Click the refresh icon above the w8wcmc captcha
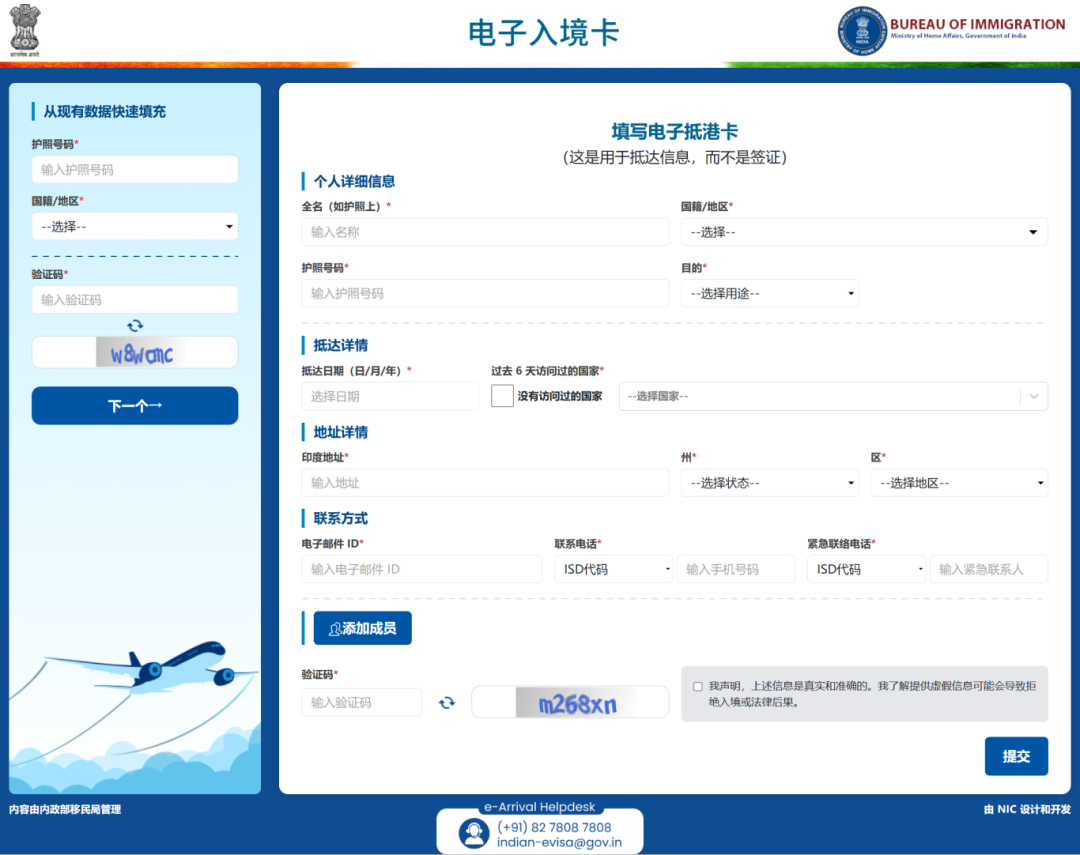This screenshot has height=855, width=1080. tap(135, 325)
